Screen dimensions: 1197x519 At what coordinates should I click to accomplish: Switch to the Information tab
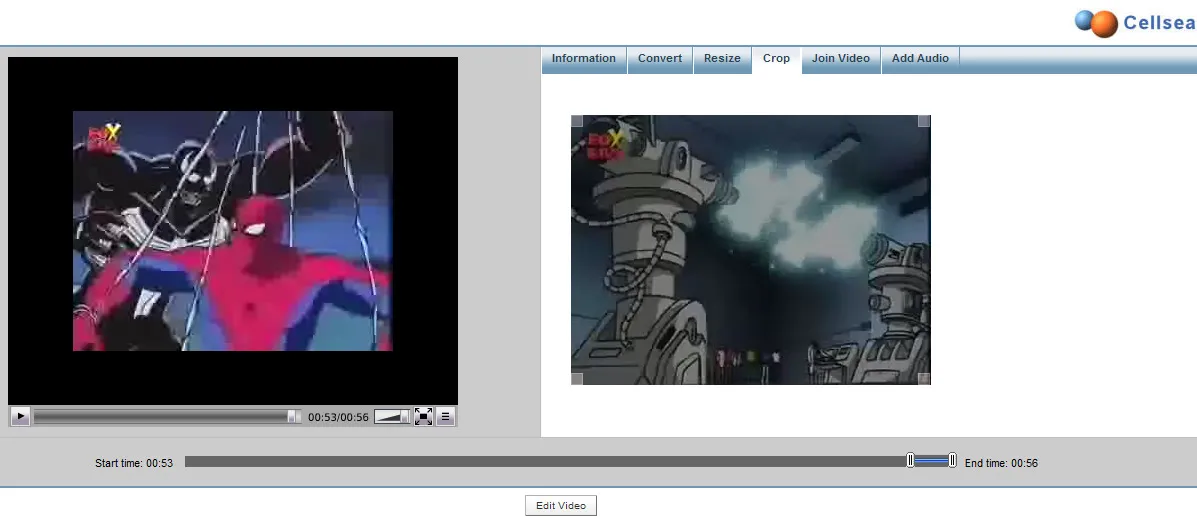(584, 59)
